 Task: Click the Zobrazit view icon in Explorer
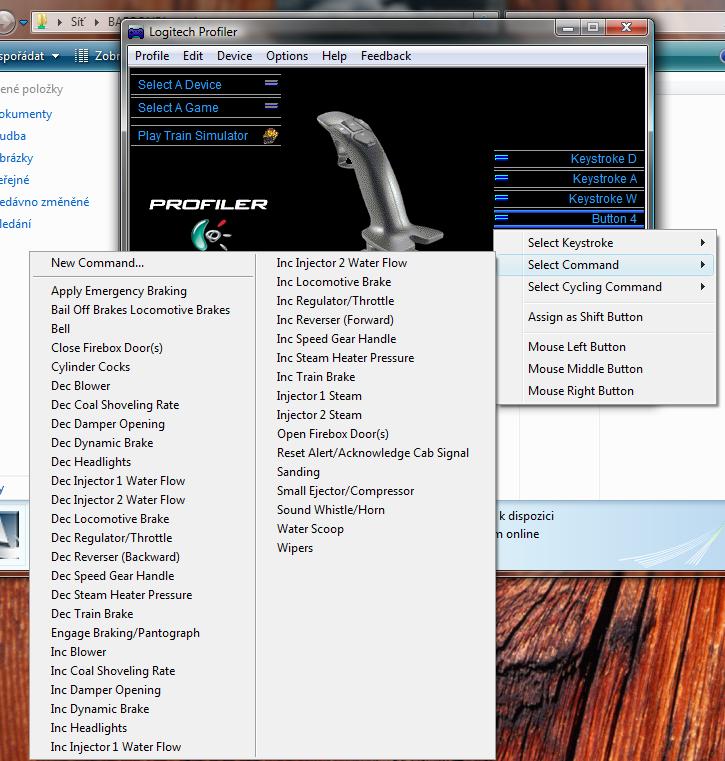click(81, 56)
